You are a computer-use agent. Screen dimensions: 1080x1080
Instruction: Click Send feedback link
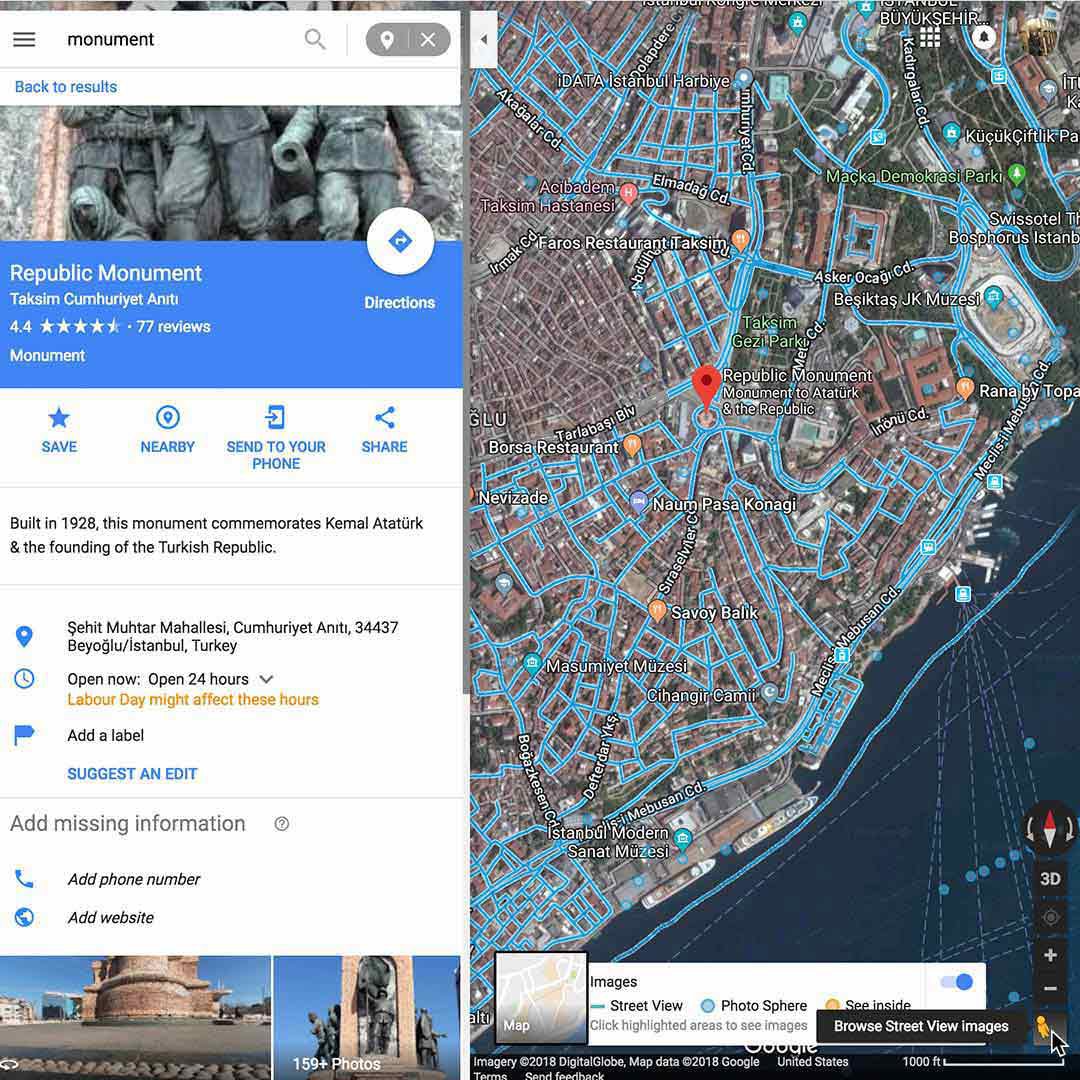(564, 1075)
